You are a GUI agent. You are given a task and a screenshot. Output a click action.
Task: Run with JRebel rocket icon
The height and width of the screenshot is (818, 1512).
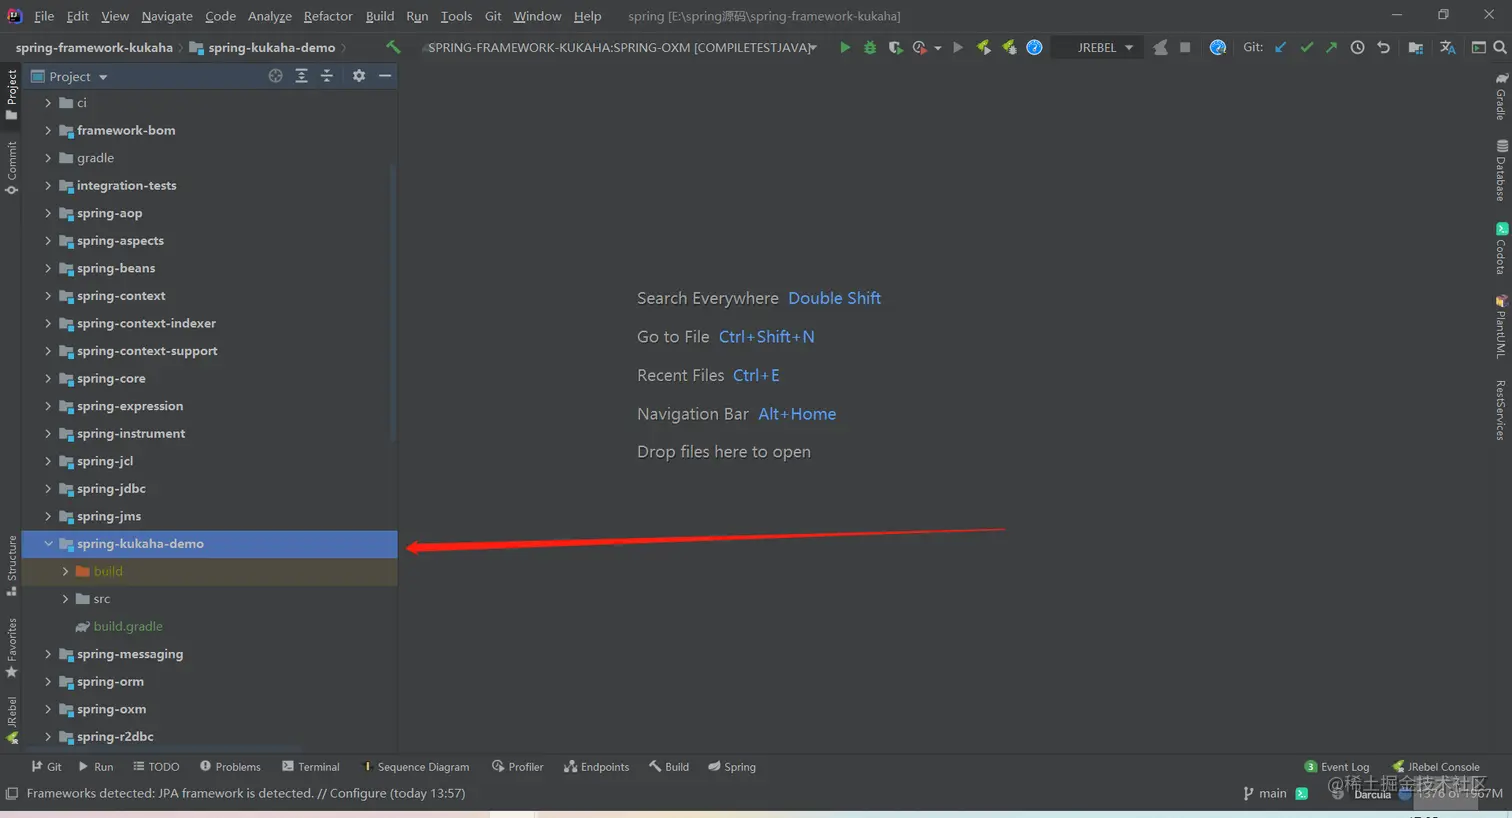click(984, 47)
